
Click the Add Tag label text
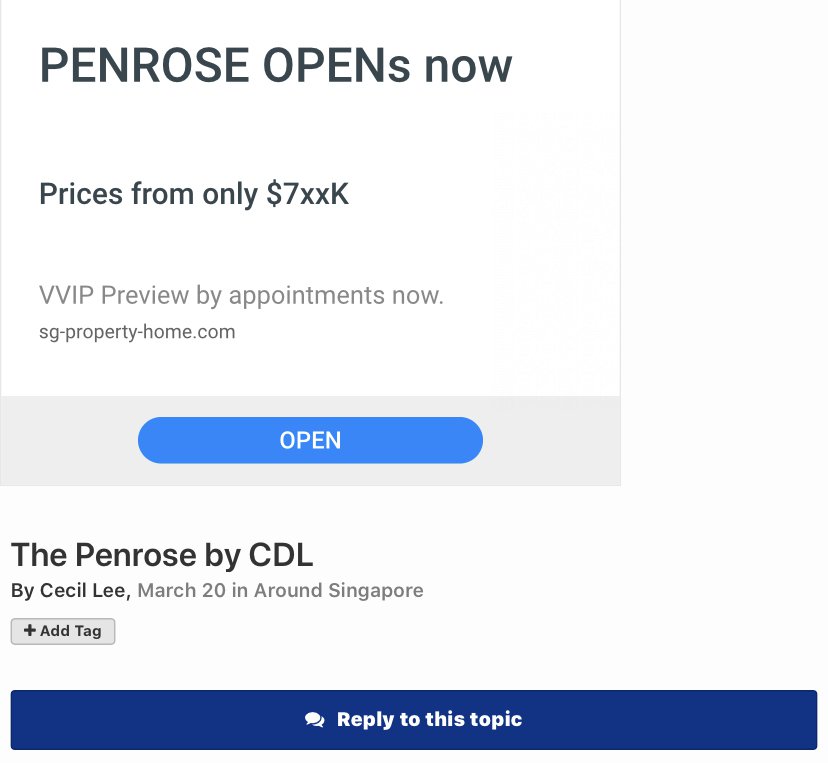[71, 631]
